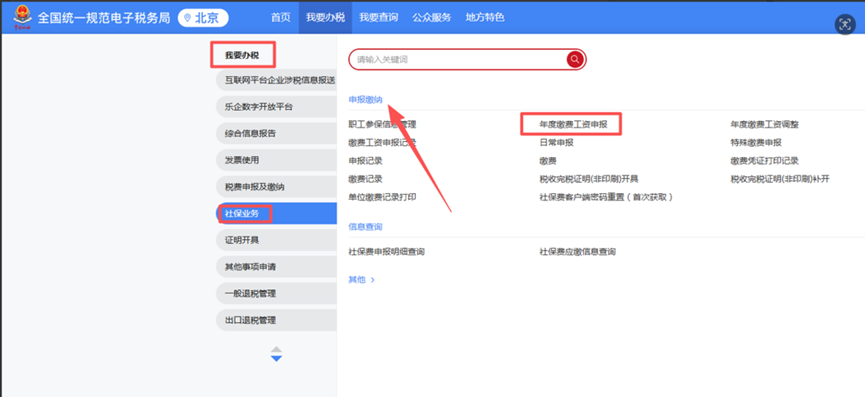Open 缴费记录 link in the left column
865x397 pixels.
[x=365, y=179]
